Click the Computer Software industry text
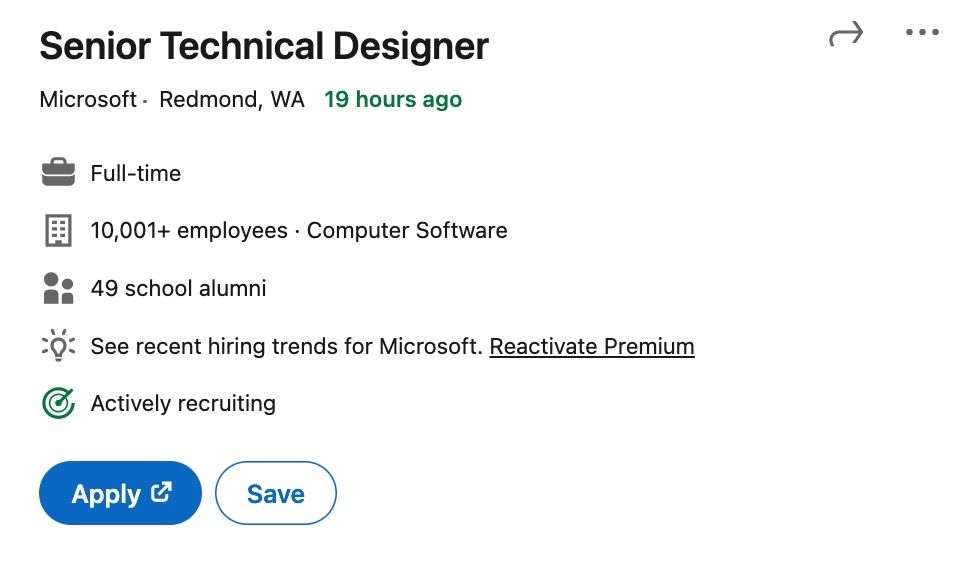Screen dimensions: 980x570 (x=407, y=230)
